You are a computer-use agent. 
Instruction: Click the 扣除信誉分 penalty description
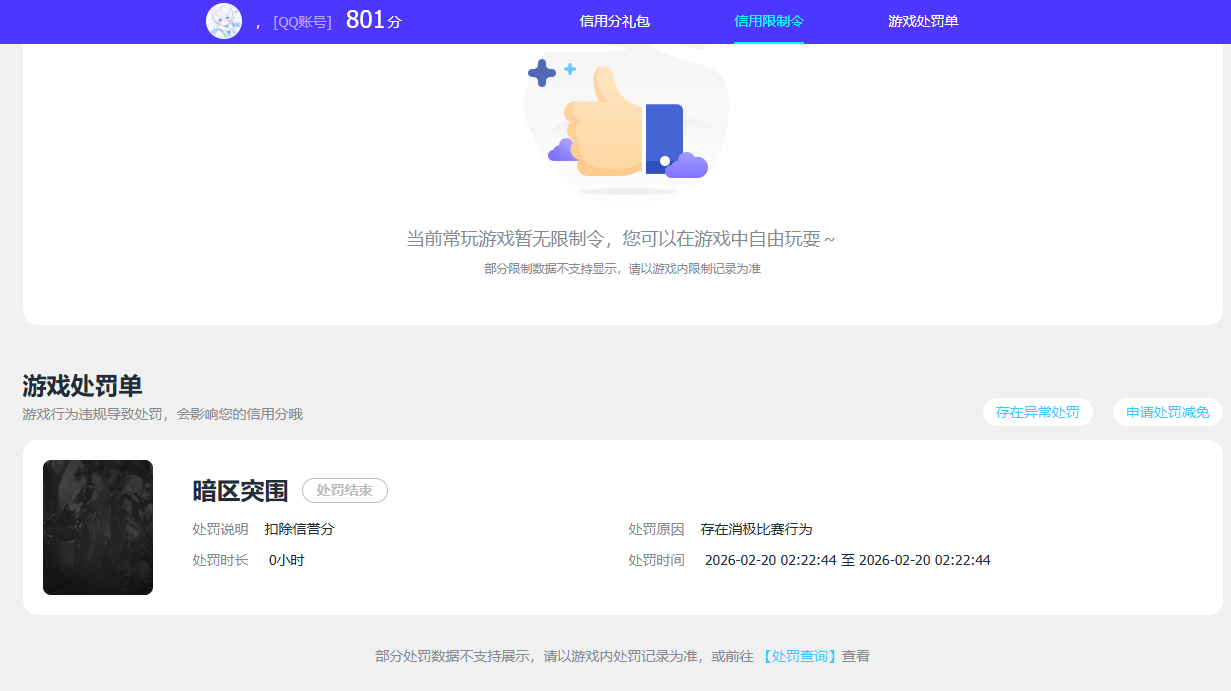[299, 529]
